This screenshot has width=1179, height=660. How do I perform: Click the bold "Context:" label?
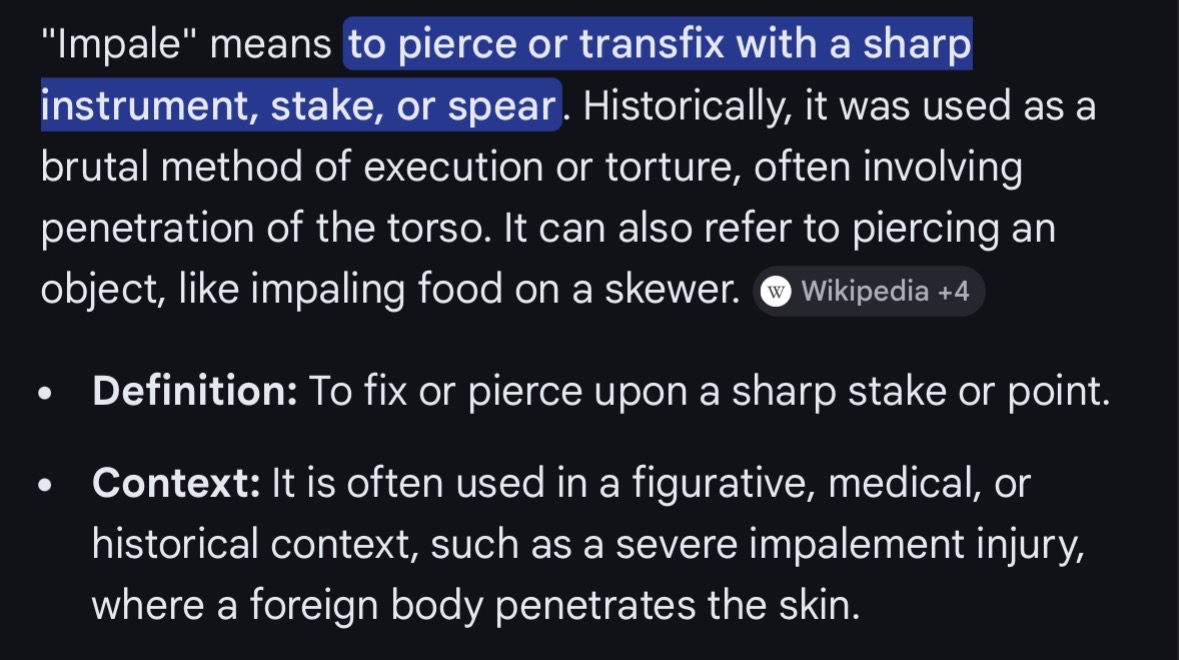pos(176,484)
